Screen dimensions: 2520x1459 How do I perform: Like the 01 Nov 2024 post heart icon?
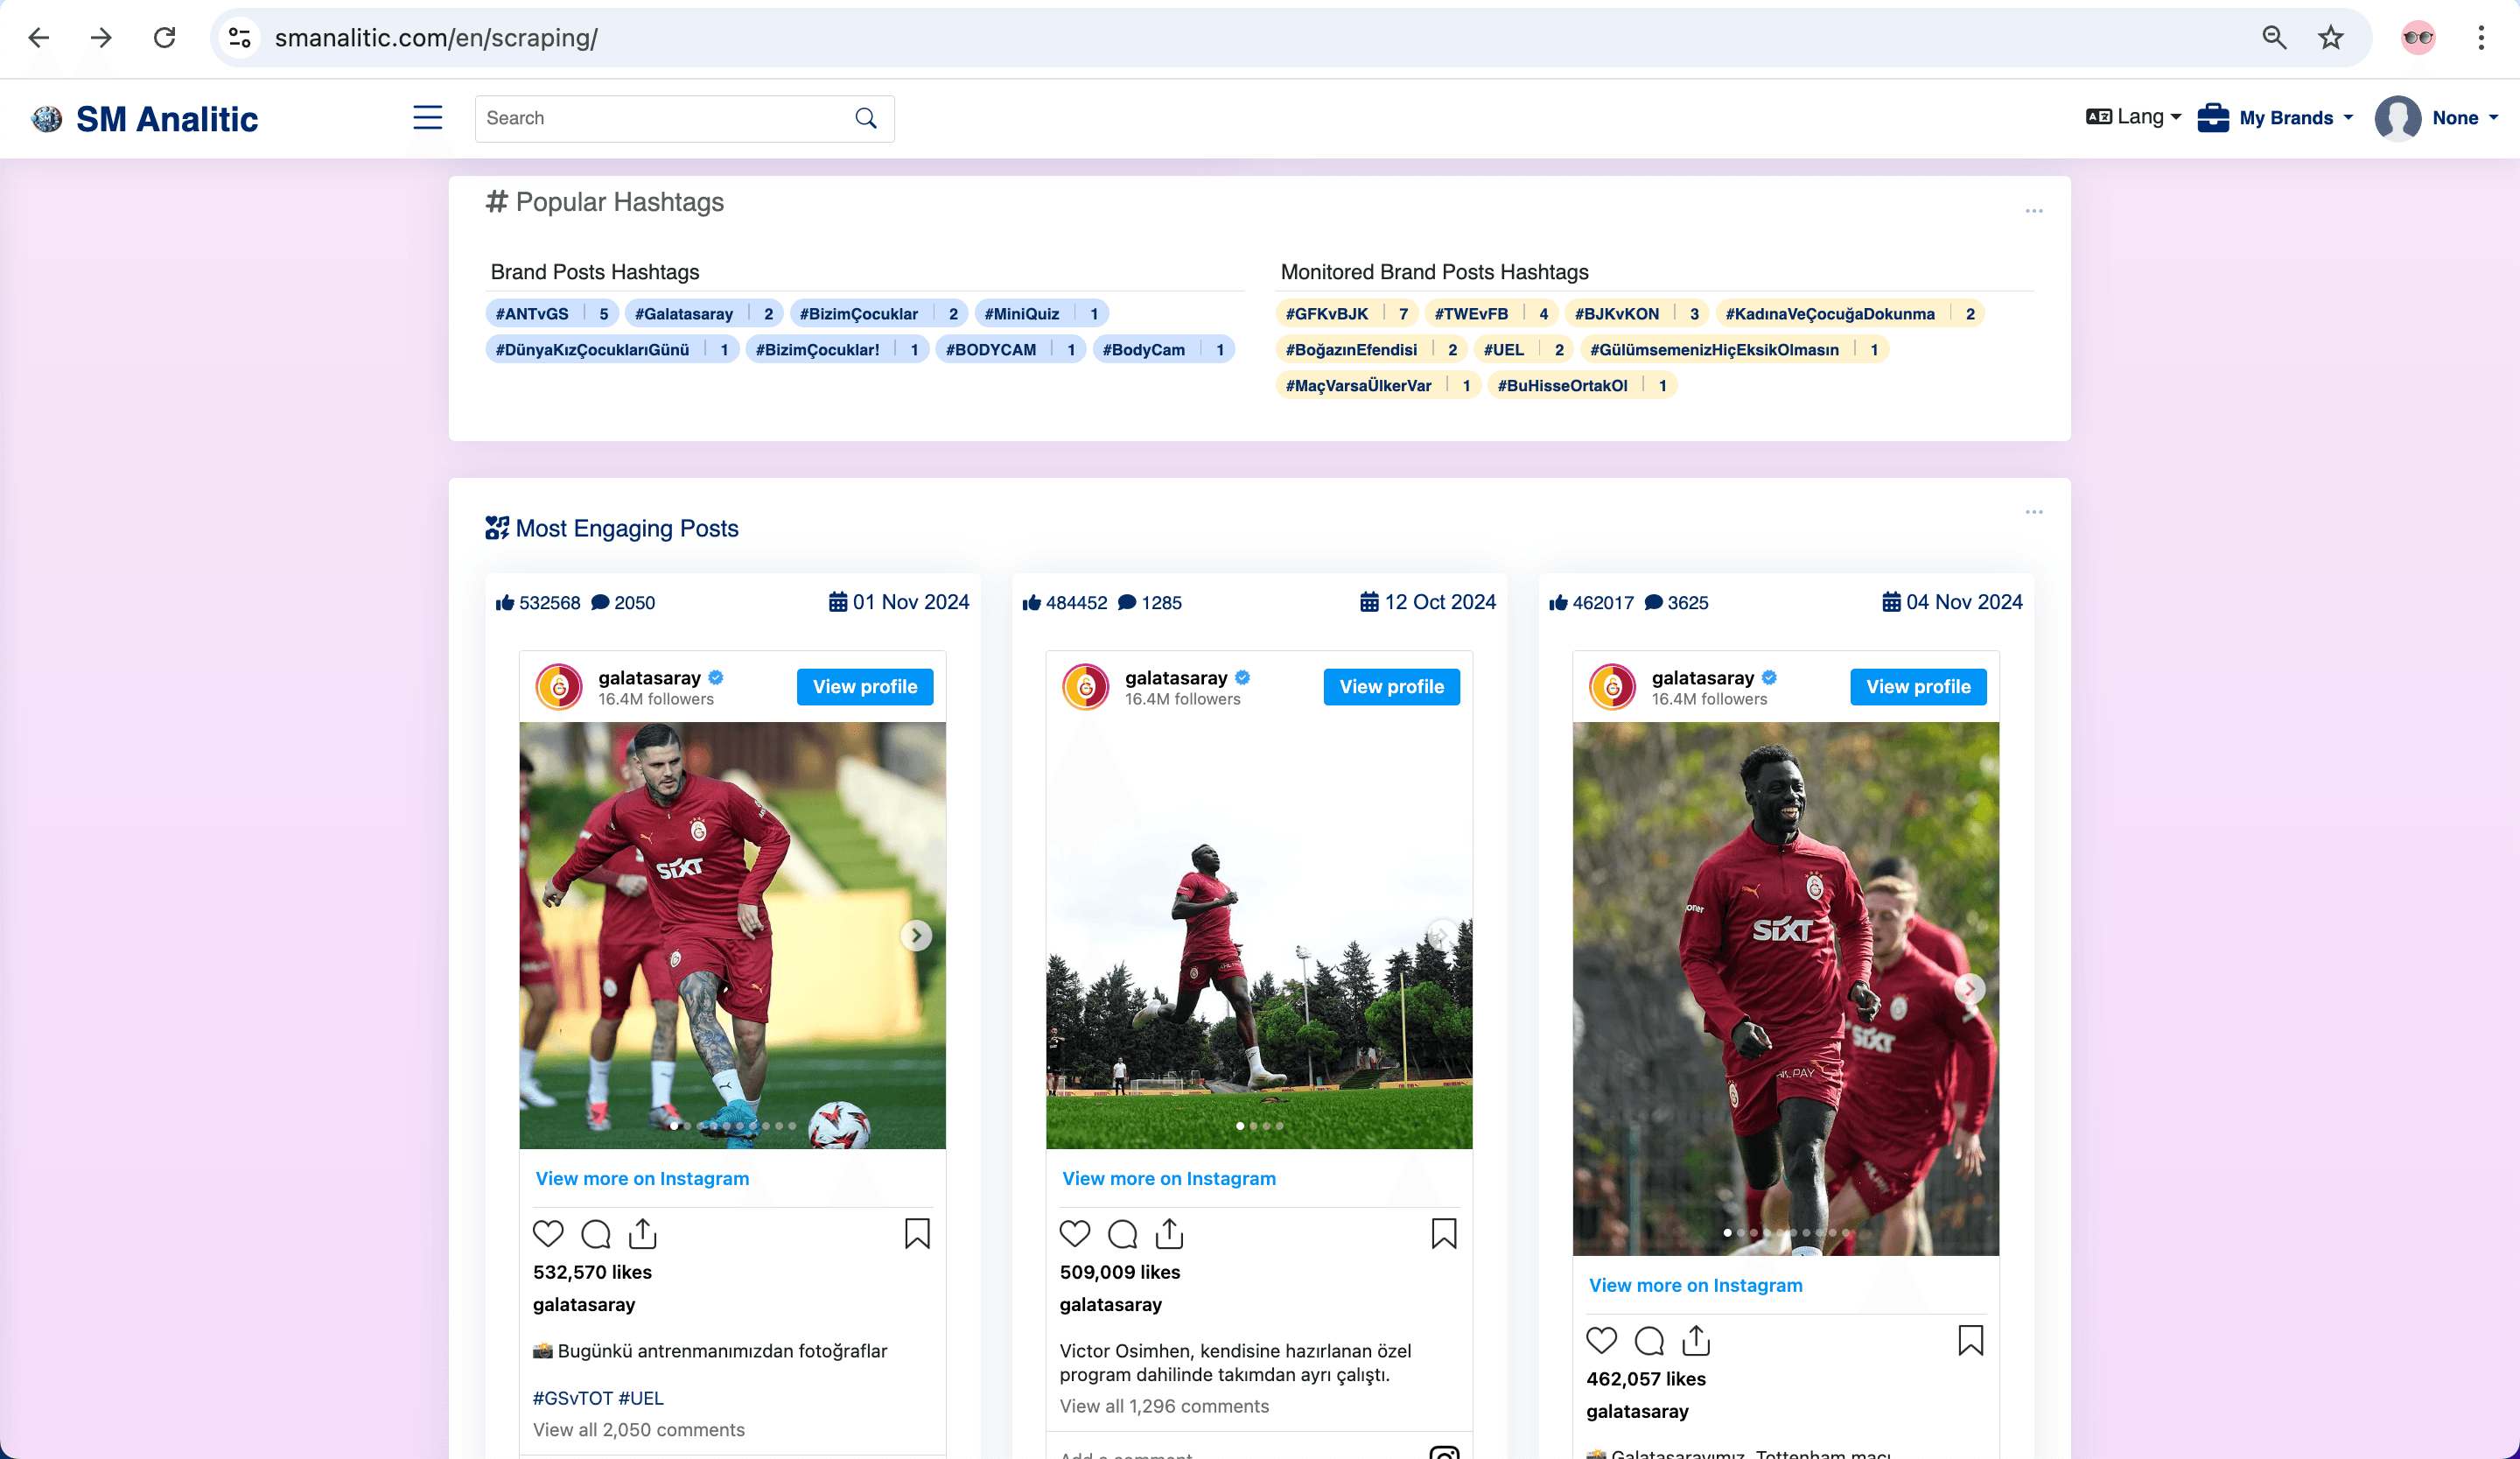tap(548, 1234)
